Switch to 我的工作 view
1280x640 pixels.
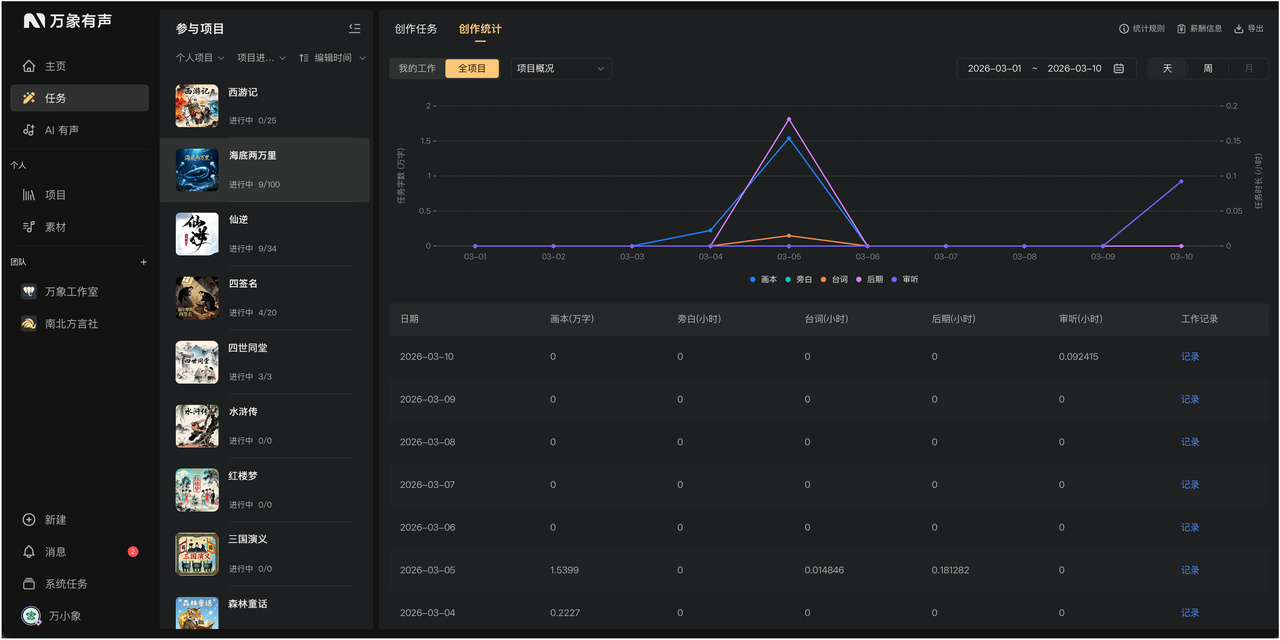tap(417, 69)
